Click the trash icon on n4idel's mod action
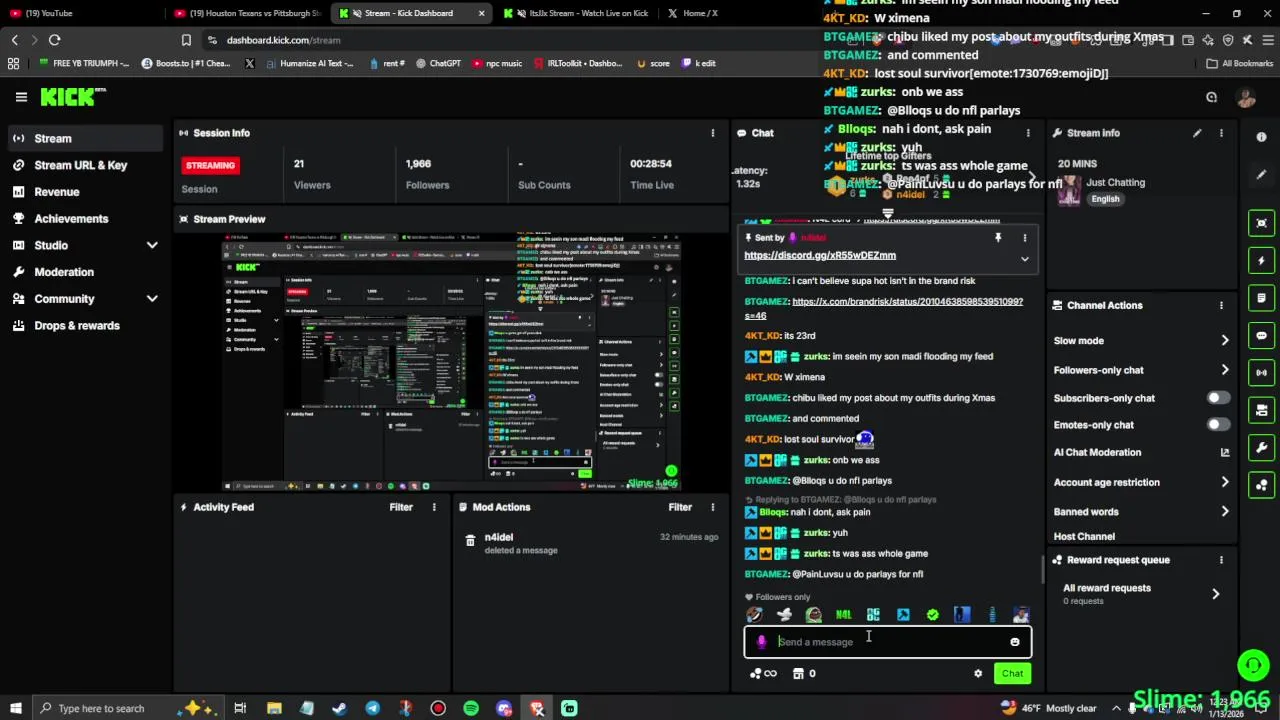 pyautogui.click(x=470, y=541)
